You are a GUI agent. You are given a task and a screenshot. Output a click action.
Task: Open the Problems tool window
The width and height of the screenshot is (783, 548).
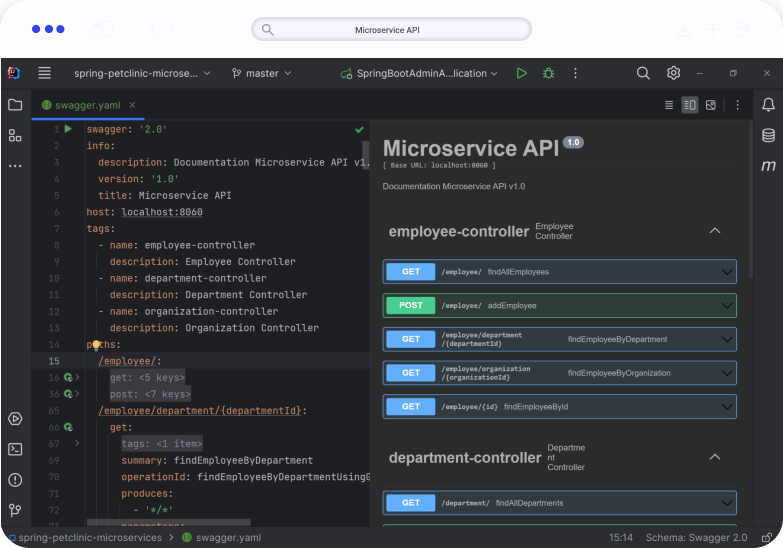coord(15,480)
